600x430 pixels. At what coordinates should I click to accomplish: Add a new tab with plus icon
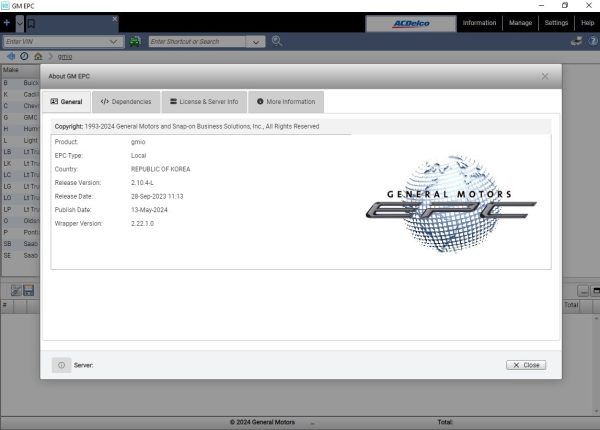pos(7,23)
